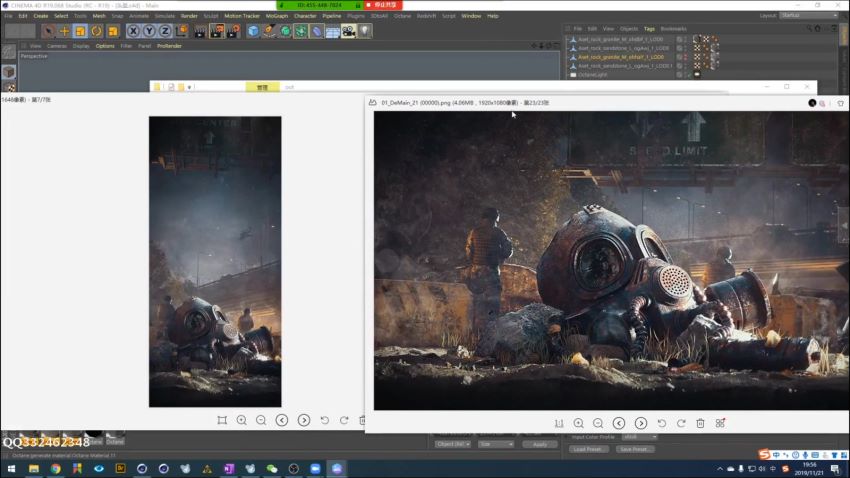This screenshot has height=478, width=850.
Task: Click the green array modeling icon
Action: point(301,31)
